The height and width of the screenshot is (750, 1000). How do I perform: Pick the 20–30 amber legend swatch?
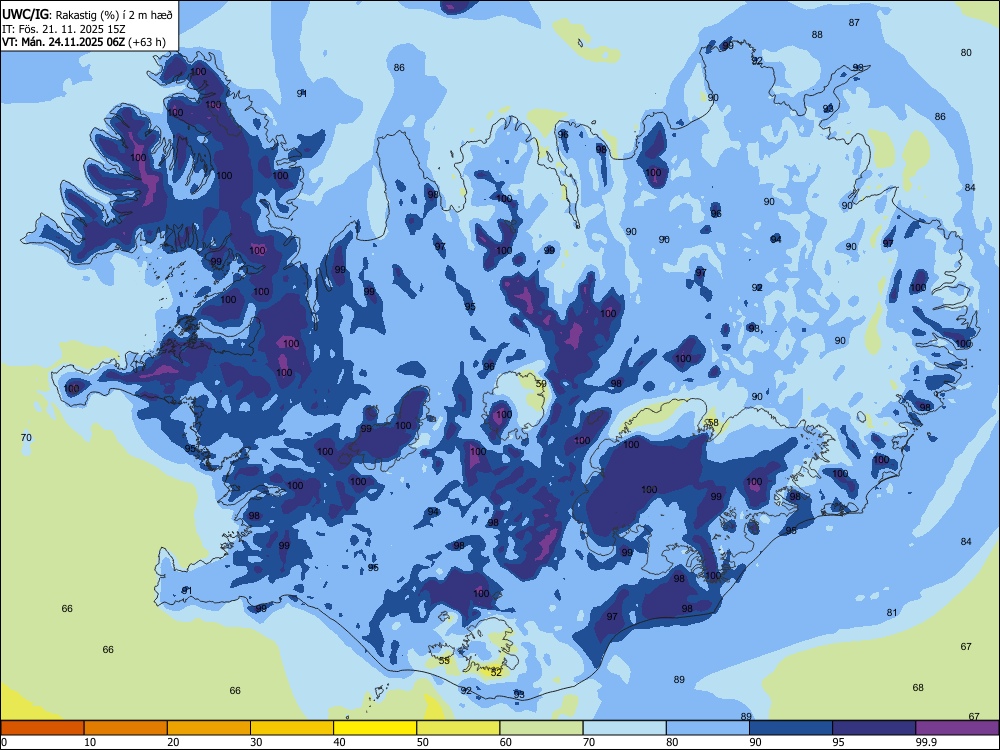tap(209, 728)
